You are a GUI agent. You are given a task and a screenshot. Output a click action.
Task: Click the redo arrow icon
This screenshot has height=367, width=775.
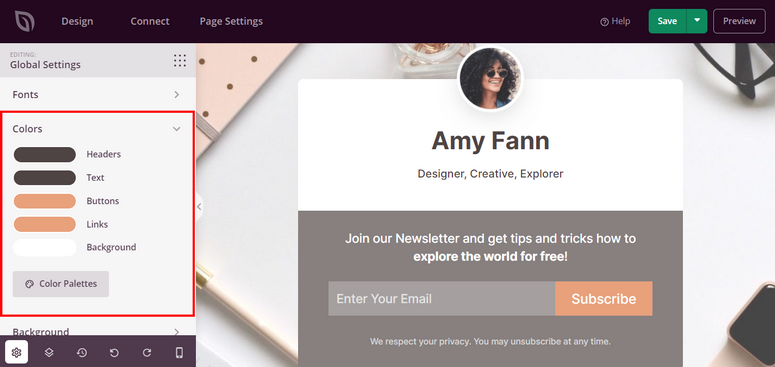pos(147,352)
